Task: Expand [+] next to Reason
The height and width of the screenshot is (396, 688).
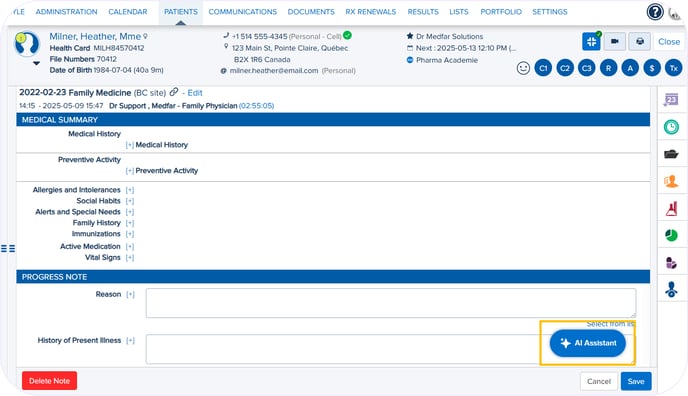Action: 130,294
